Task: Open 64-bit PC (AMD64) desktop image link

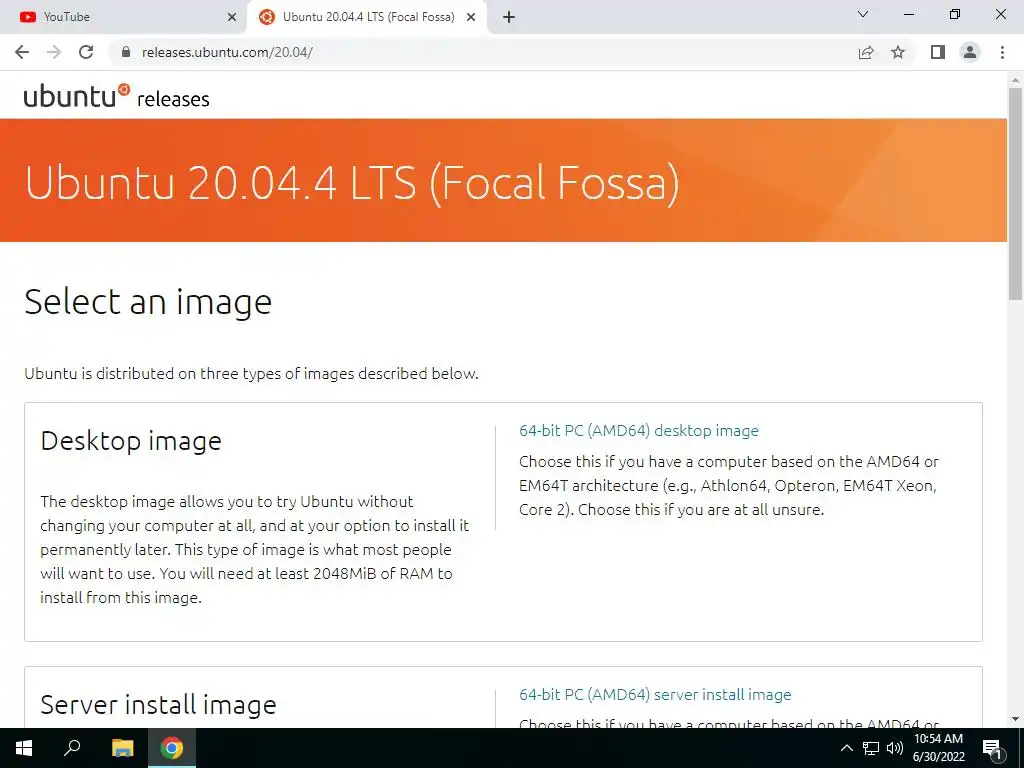Action: click(x=639, y=430)
